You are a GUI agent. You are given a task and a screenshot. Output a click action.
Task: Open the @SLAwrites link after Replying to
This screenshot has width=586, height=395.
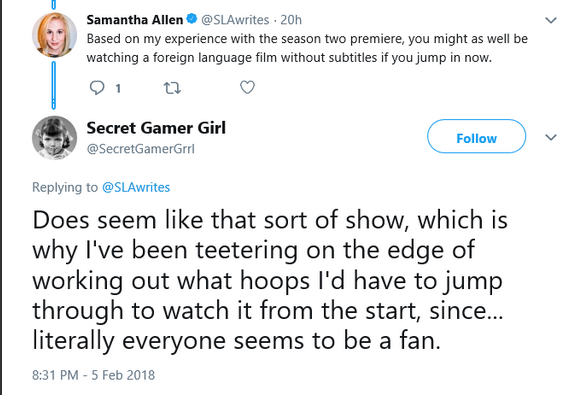(x=136, y=187)
